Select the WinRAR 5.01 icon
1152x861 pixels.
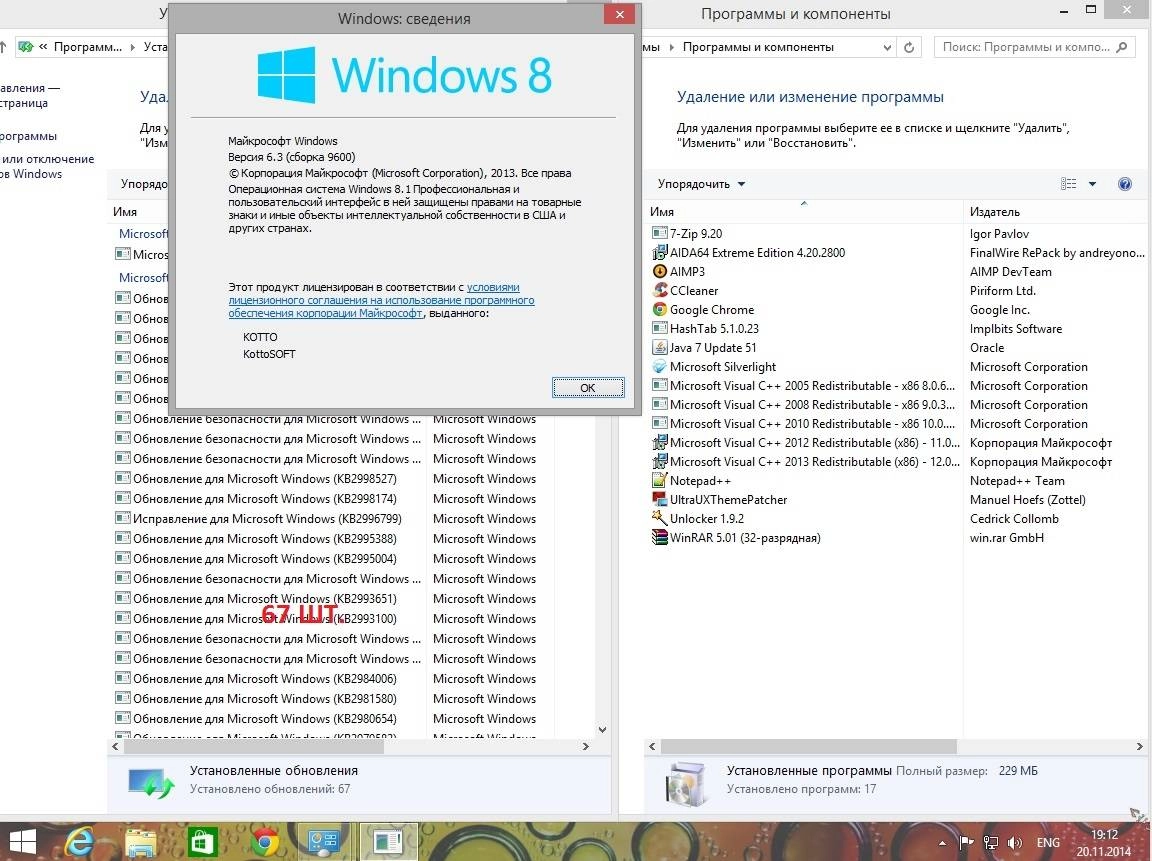(659, 538)
